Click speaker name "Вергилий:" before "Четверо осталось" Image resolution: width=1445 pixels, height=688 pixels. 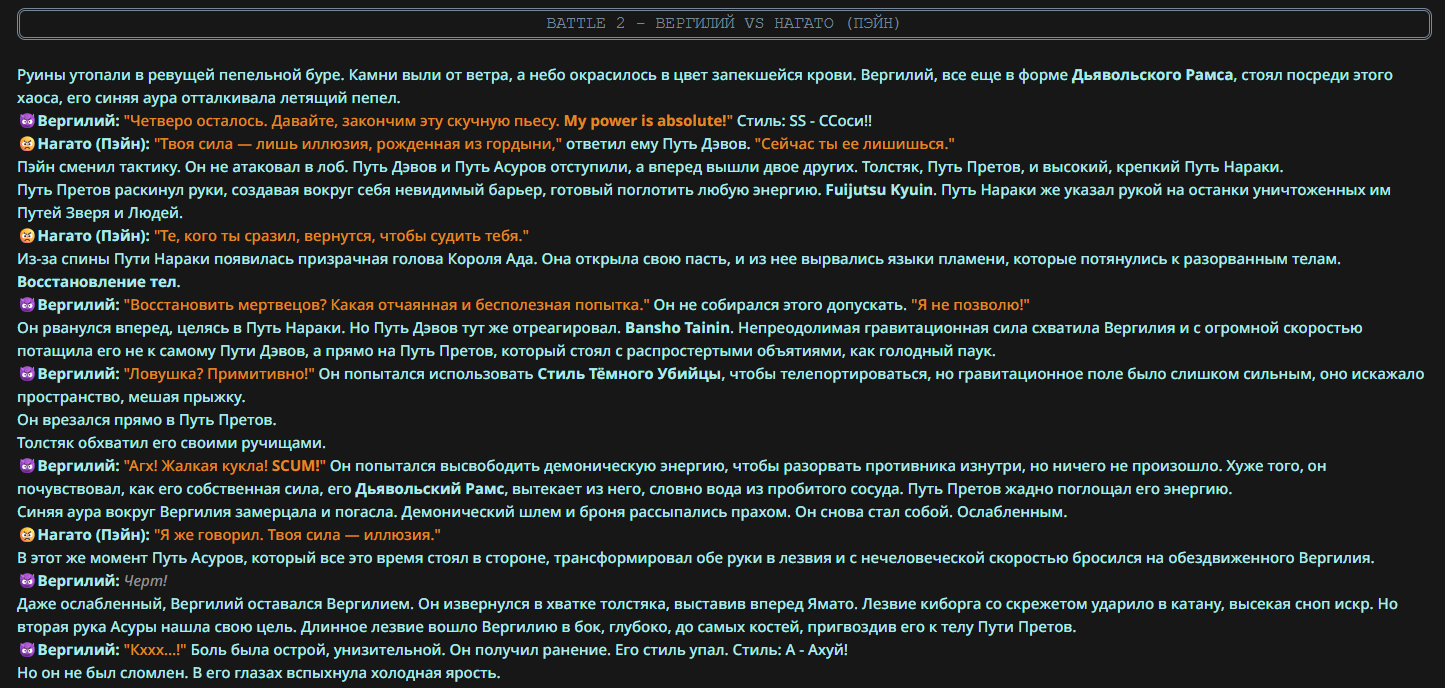[x=78, y=121]
